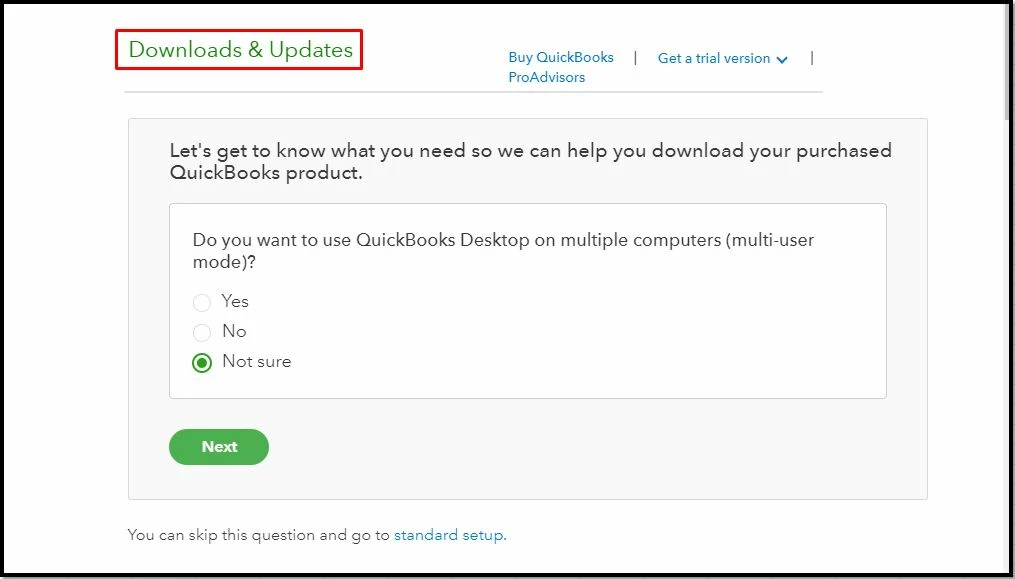Click the 'Not sure' option label text

click(x=256, y=361)
